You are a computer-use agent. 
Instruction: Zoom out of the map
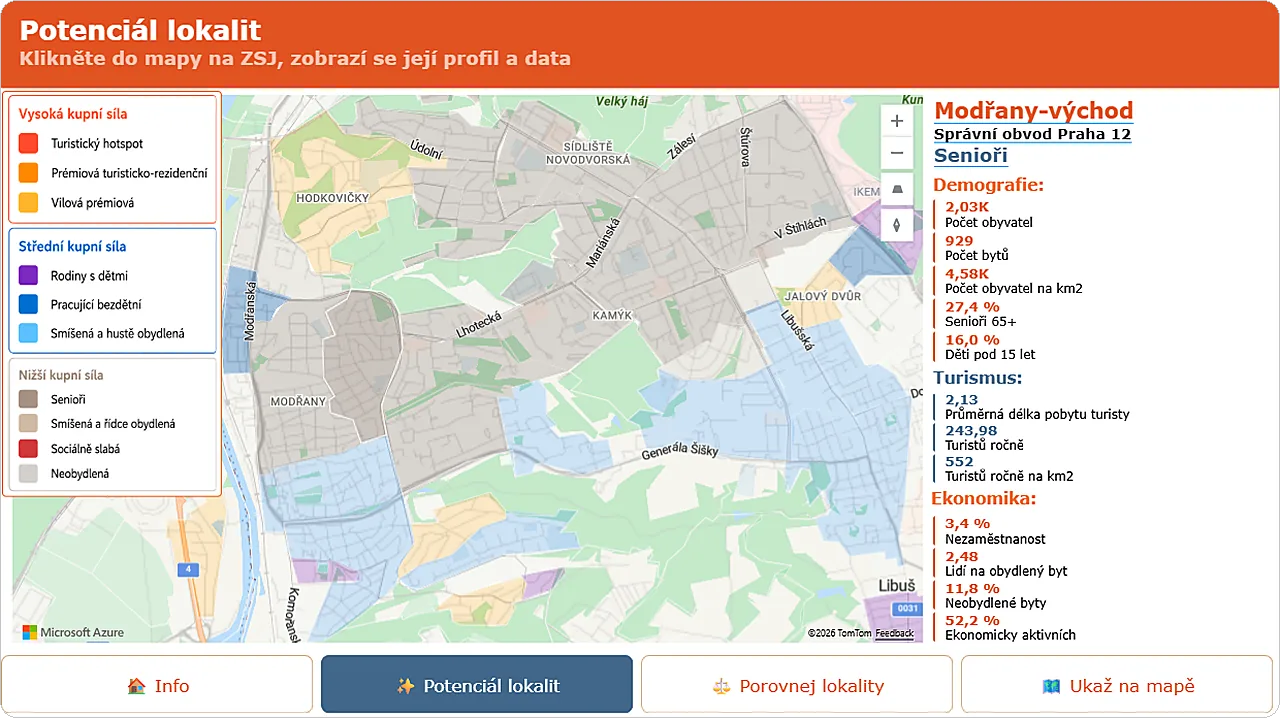pyautogui.click(x=896, y=153)
